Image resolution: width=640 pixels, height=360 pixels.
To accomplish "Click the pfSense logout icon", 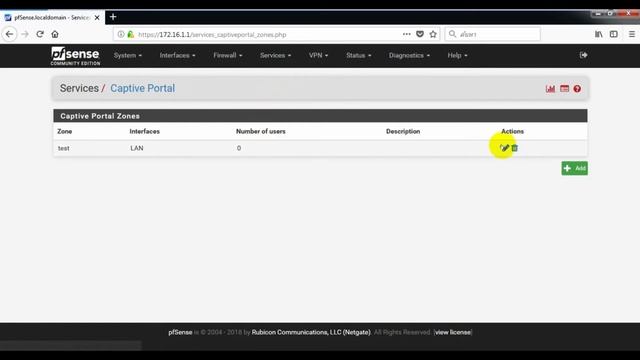I will (x=583, y=55).
